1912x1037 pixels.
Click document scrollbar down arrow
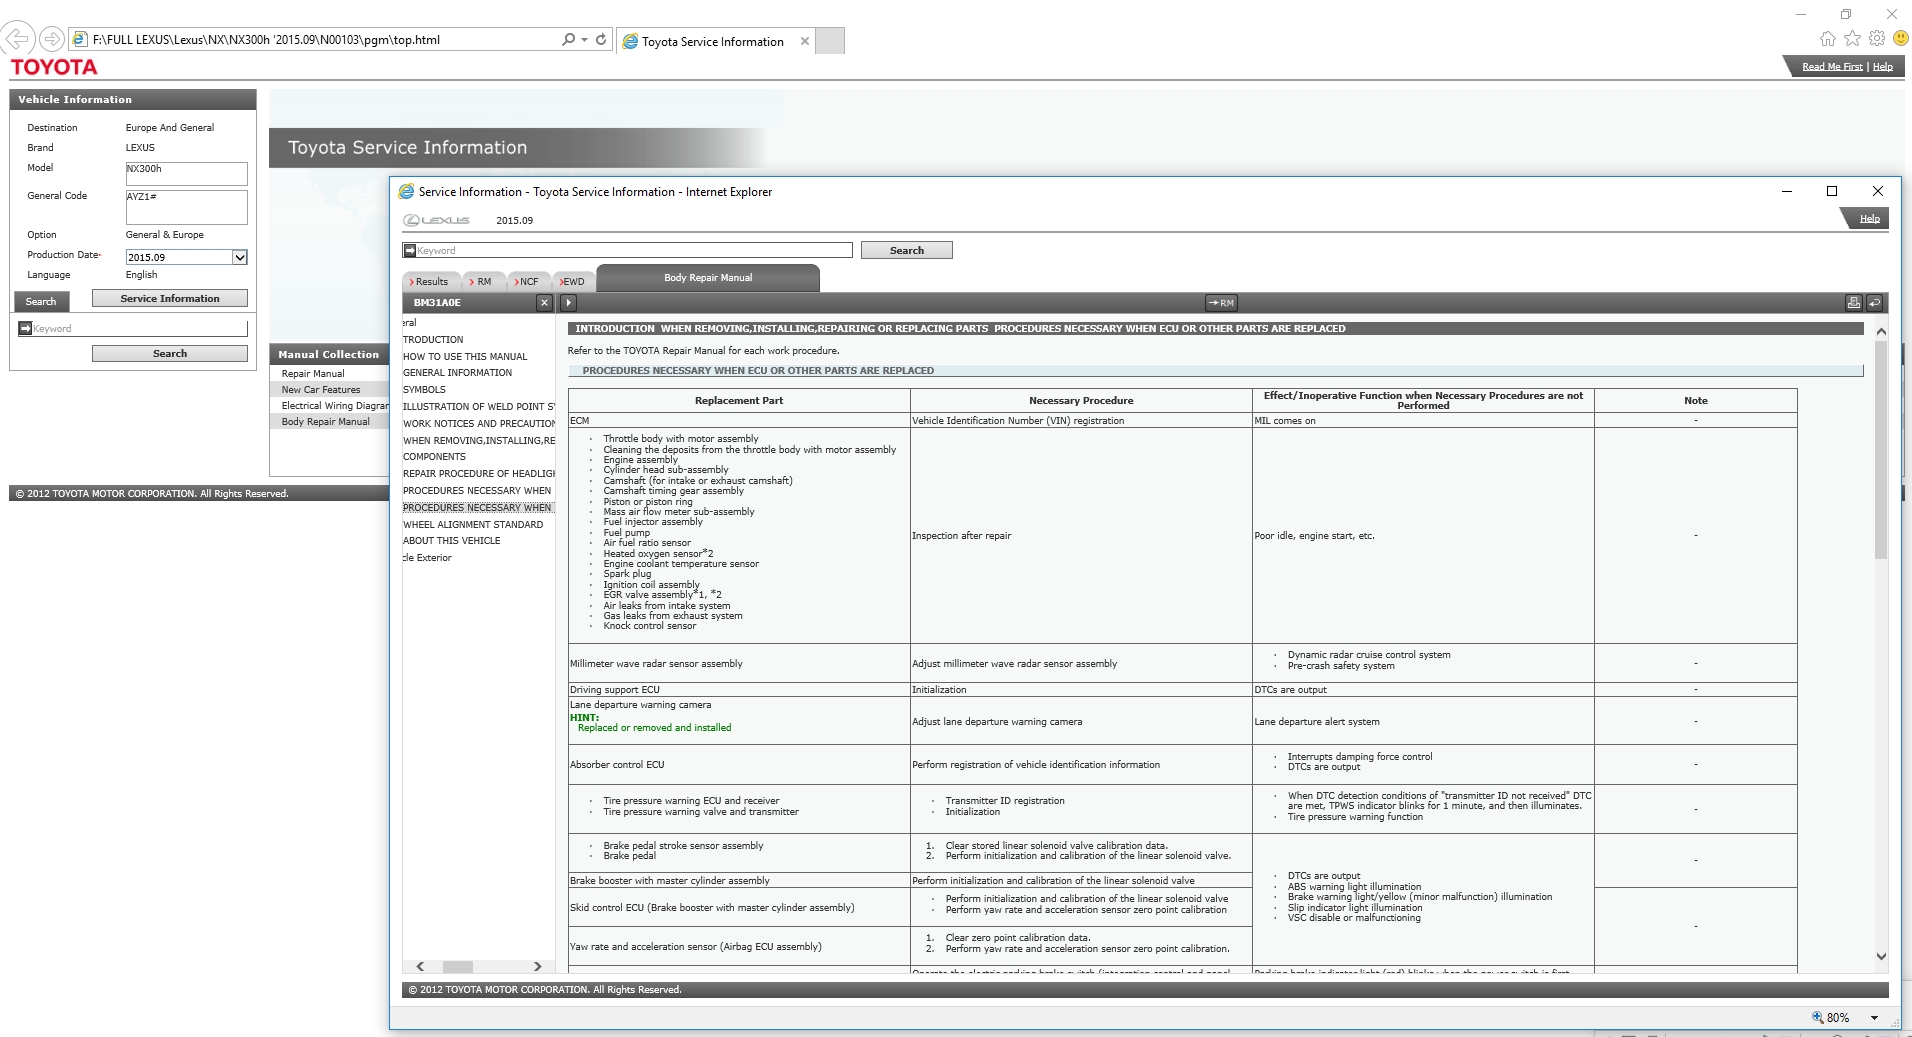tap(1881, 957)
